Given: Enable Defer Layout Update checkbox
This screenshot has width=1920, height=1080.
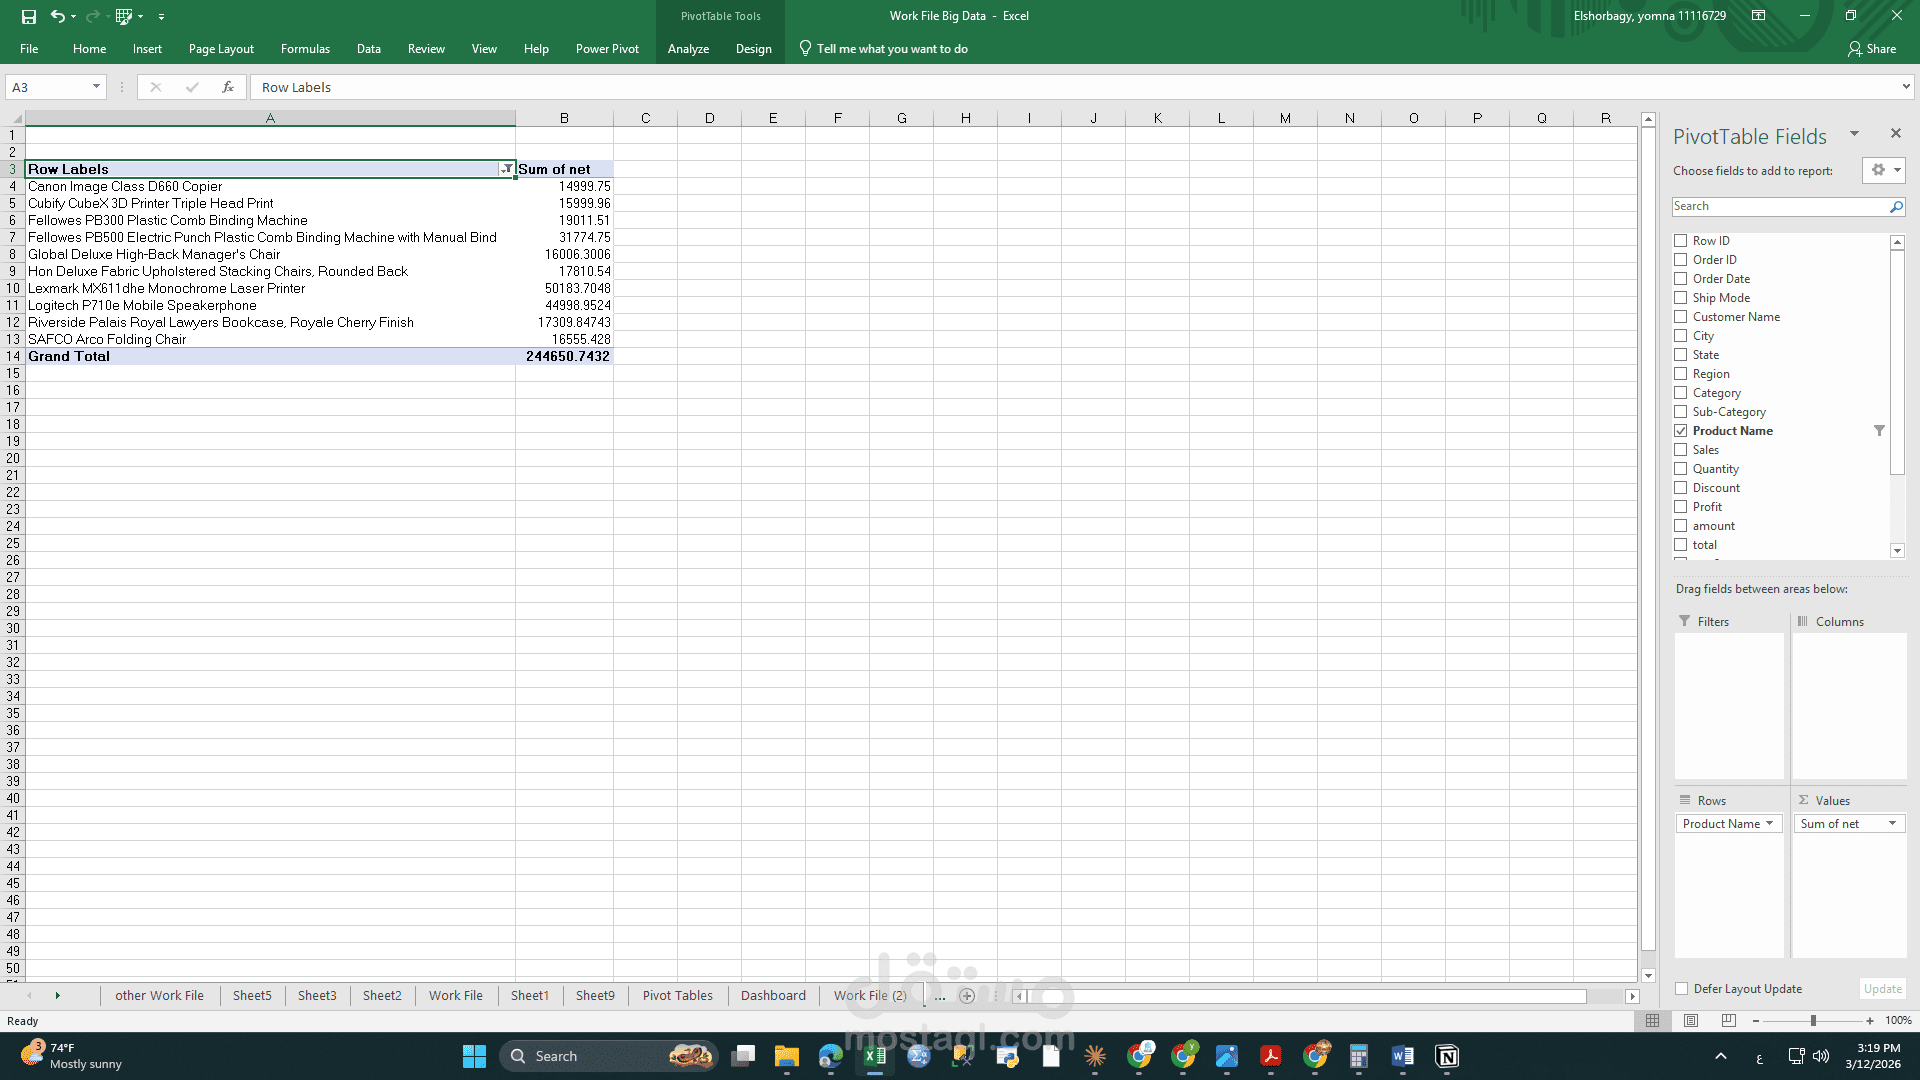Looking at the screenshot, I should click(x=1682, y=989).
